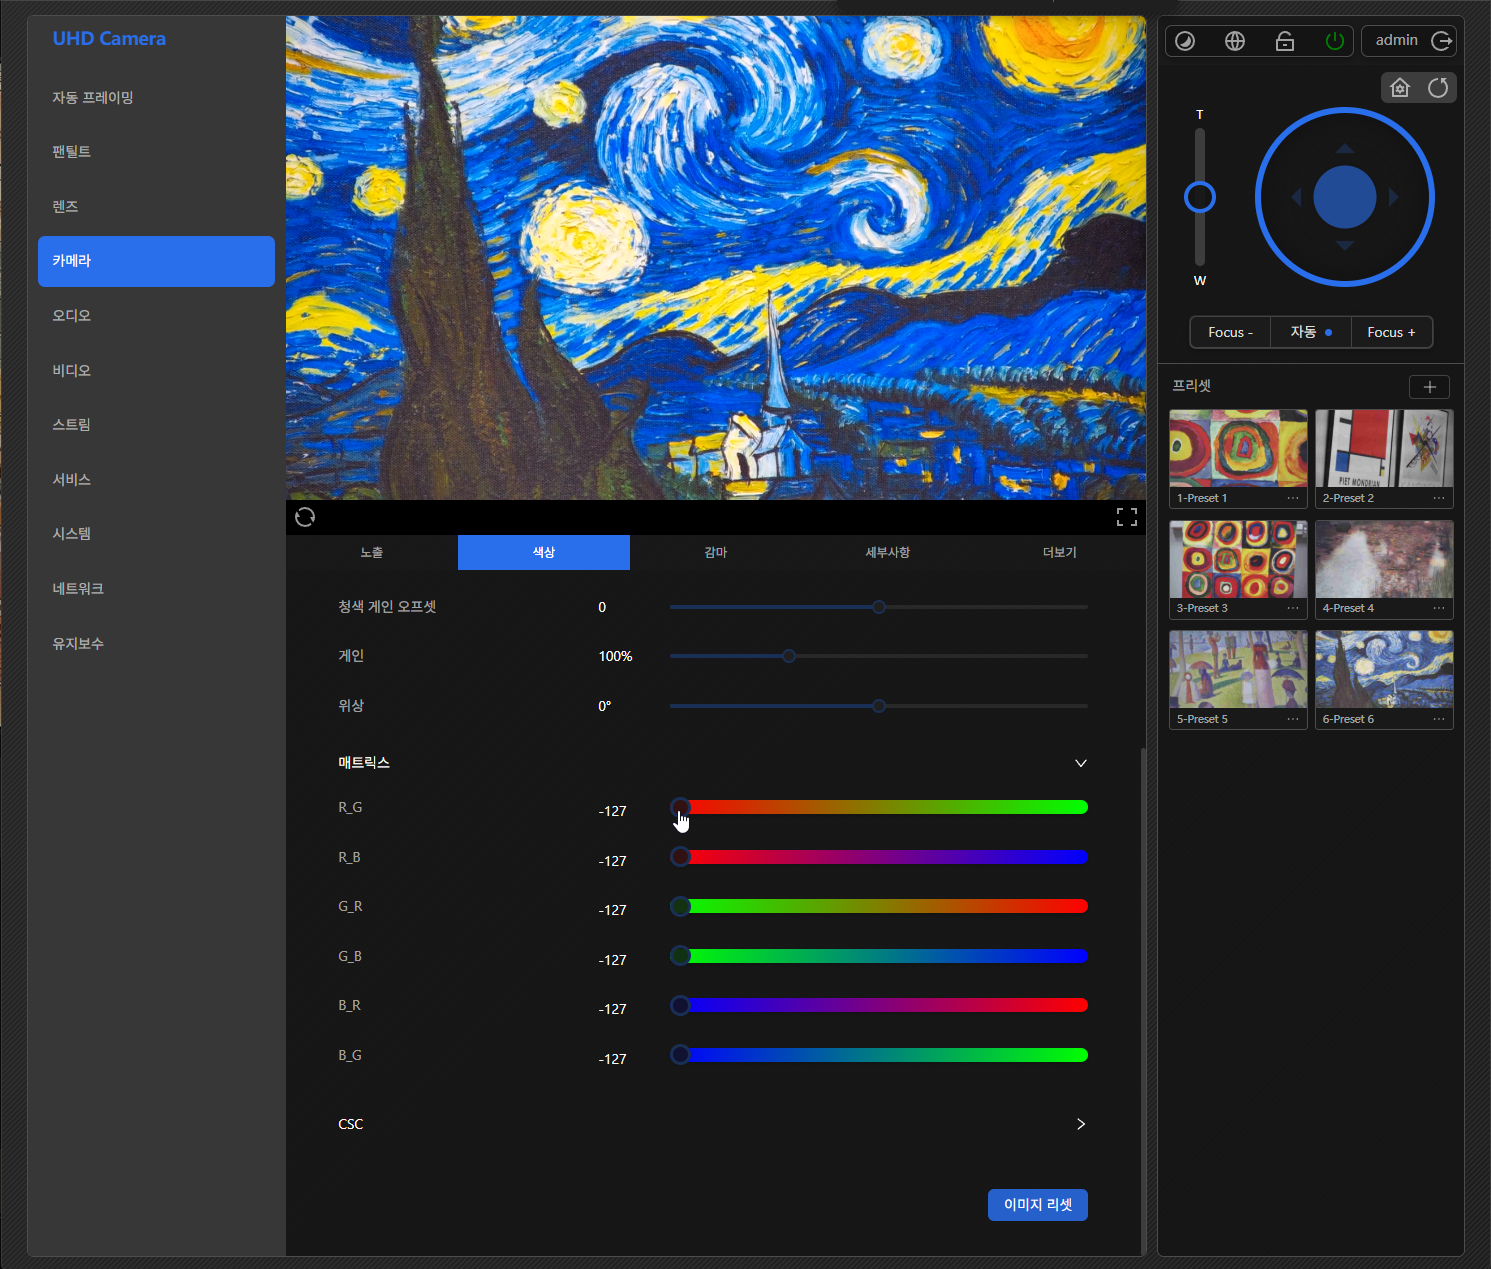Viewport: 1491px width, 1269px height.
Task: Toggle auto focus with the 자동 button
Action: [1311, 332]
